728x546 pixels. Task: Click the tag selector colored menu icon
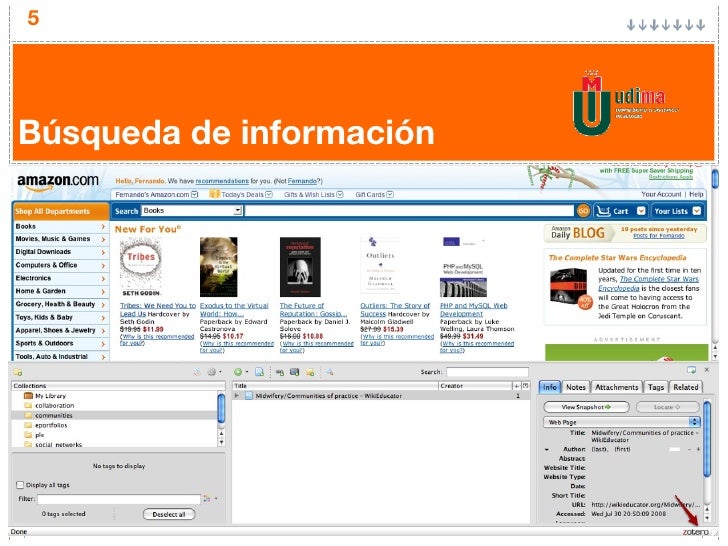(207, 499)
